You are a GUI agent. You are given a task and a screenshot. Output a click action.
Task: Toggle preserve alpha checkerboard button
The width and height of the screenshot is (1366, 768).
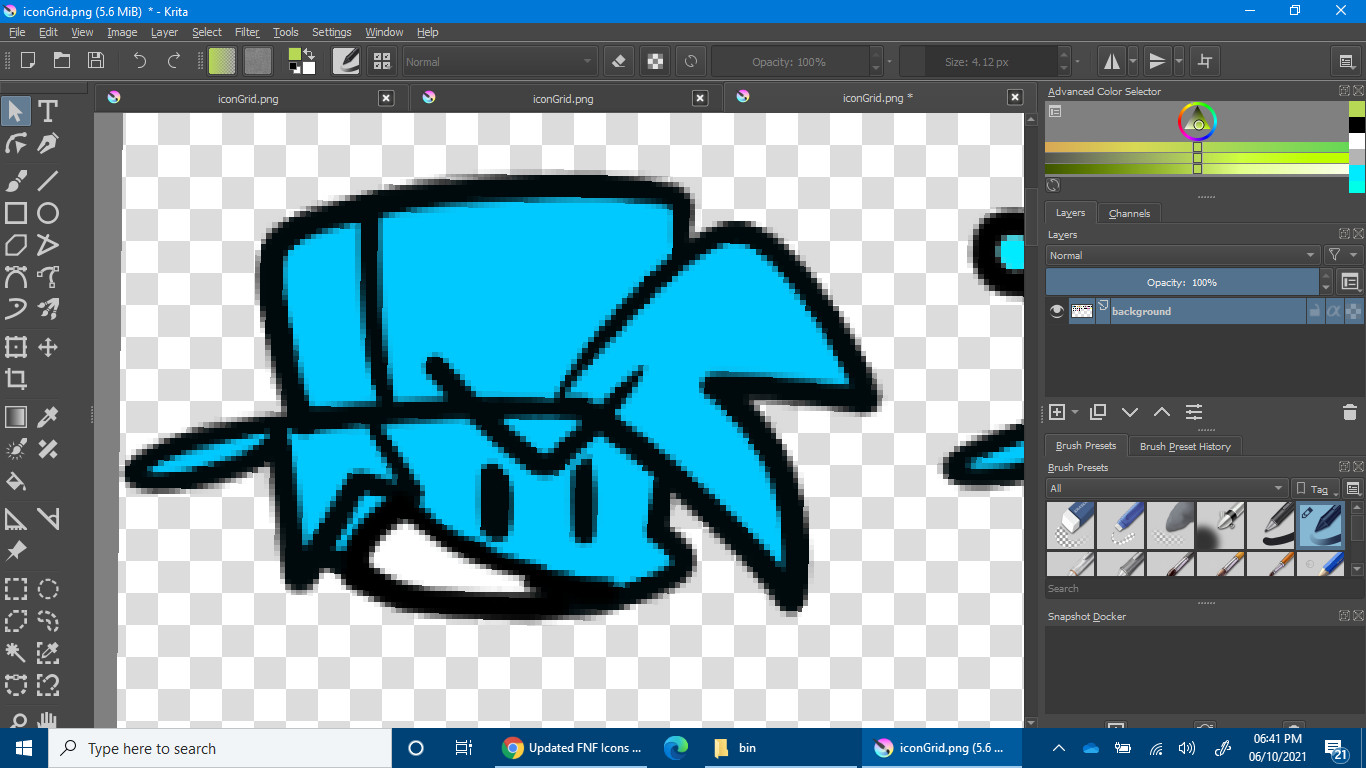[654, 61]
